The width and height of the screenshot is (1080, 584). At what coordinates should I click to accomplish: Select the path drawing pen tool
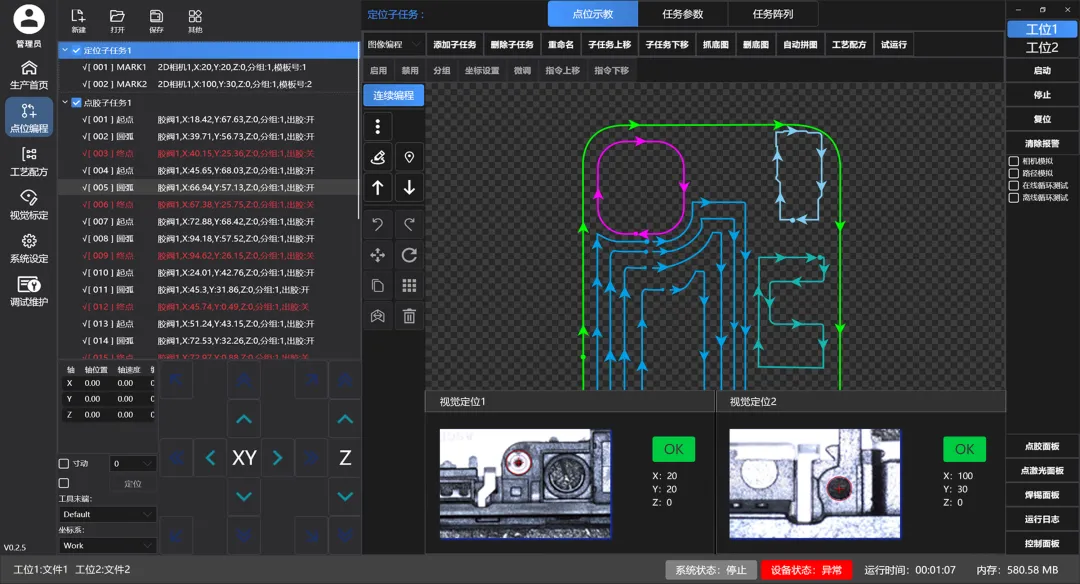click(377, 157)
